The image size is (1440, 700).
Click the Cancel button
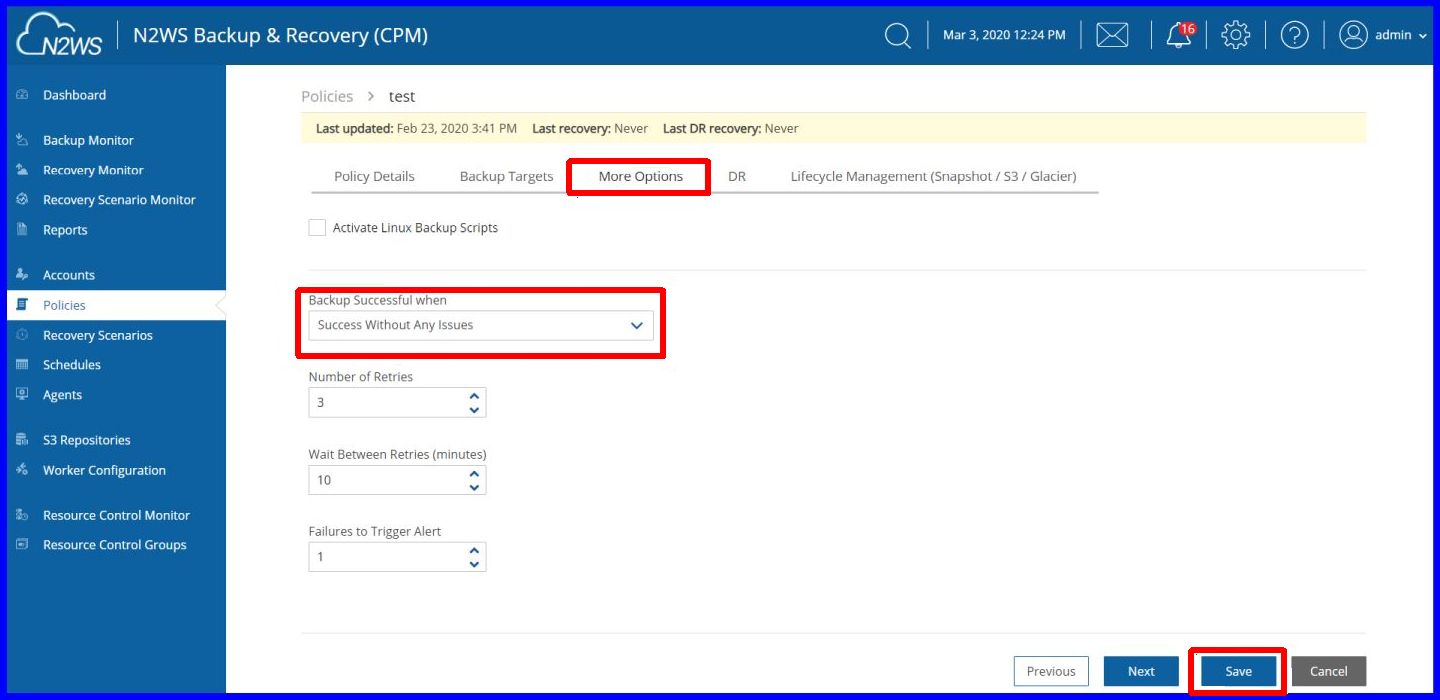1329,671
